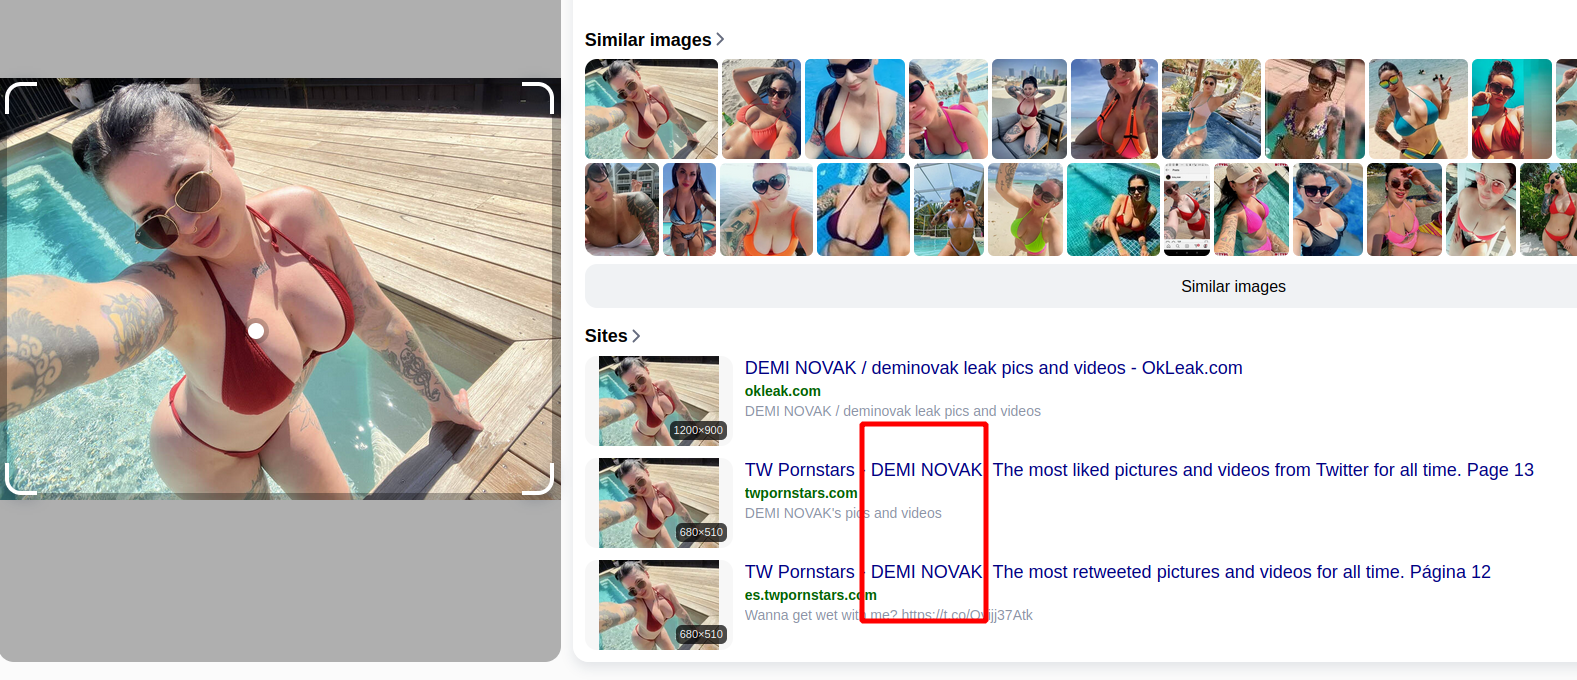The image size is (1577, 680).
Task: Click the top-right crop corner handle
Action: pyautogui.click(x=538, y=98)
